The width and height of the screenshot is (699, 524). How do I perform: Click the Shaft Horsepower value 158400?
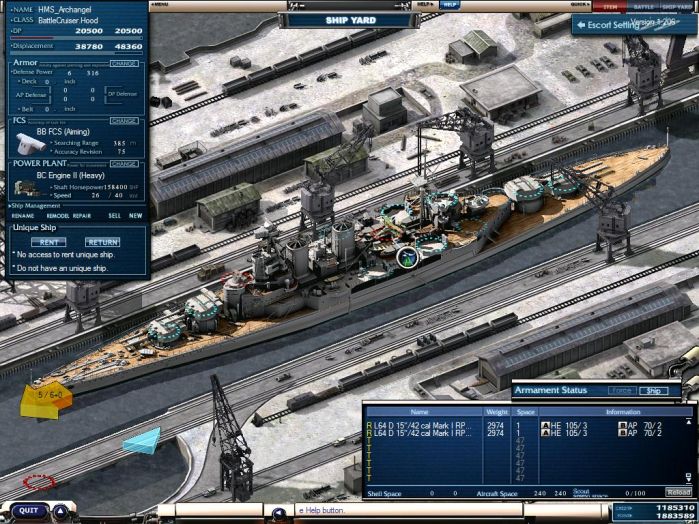tap(116, 187)
